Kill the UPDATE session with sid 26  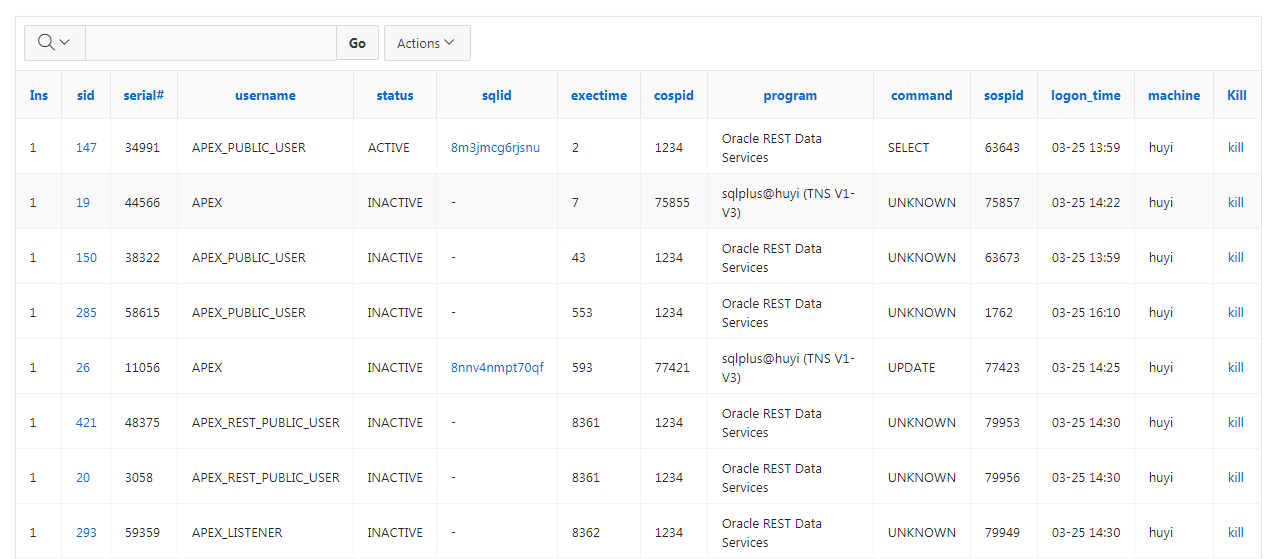tap(1236, 368)
